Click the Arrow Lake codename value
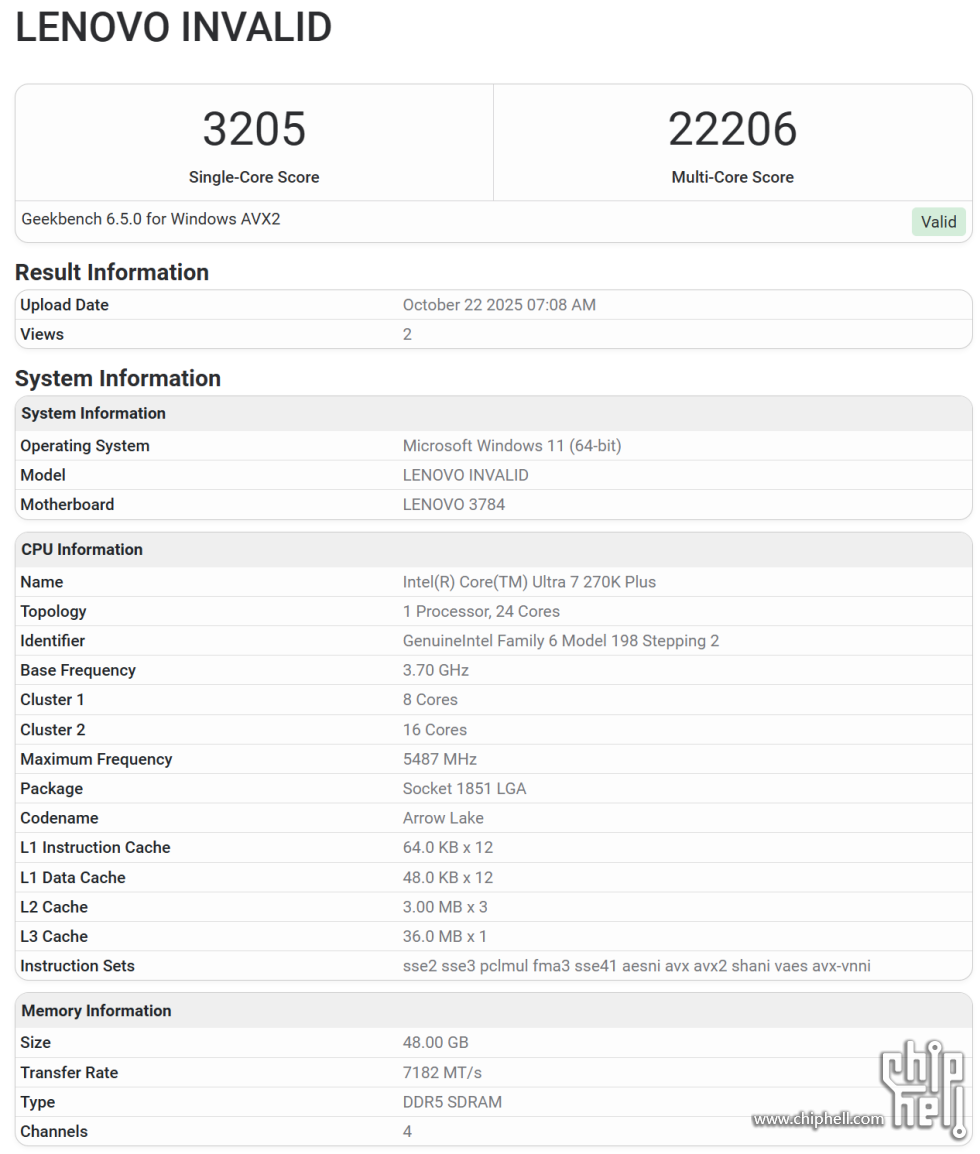 coord(443,818)
